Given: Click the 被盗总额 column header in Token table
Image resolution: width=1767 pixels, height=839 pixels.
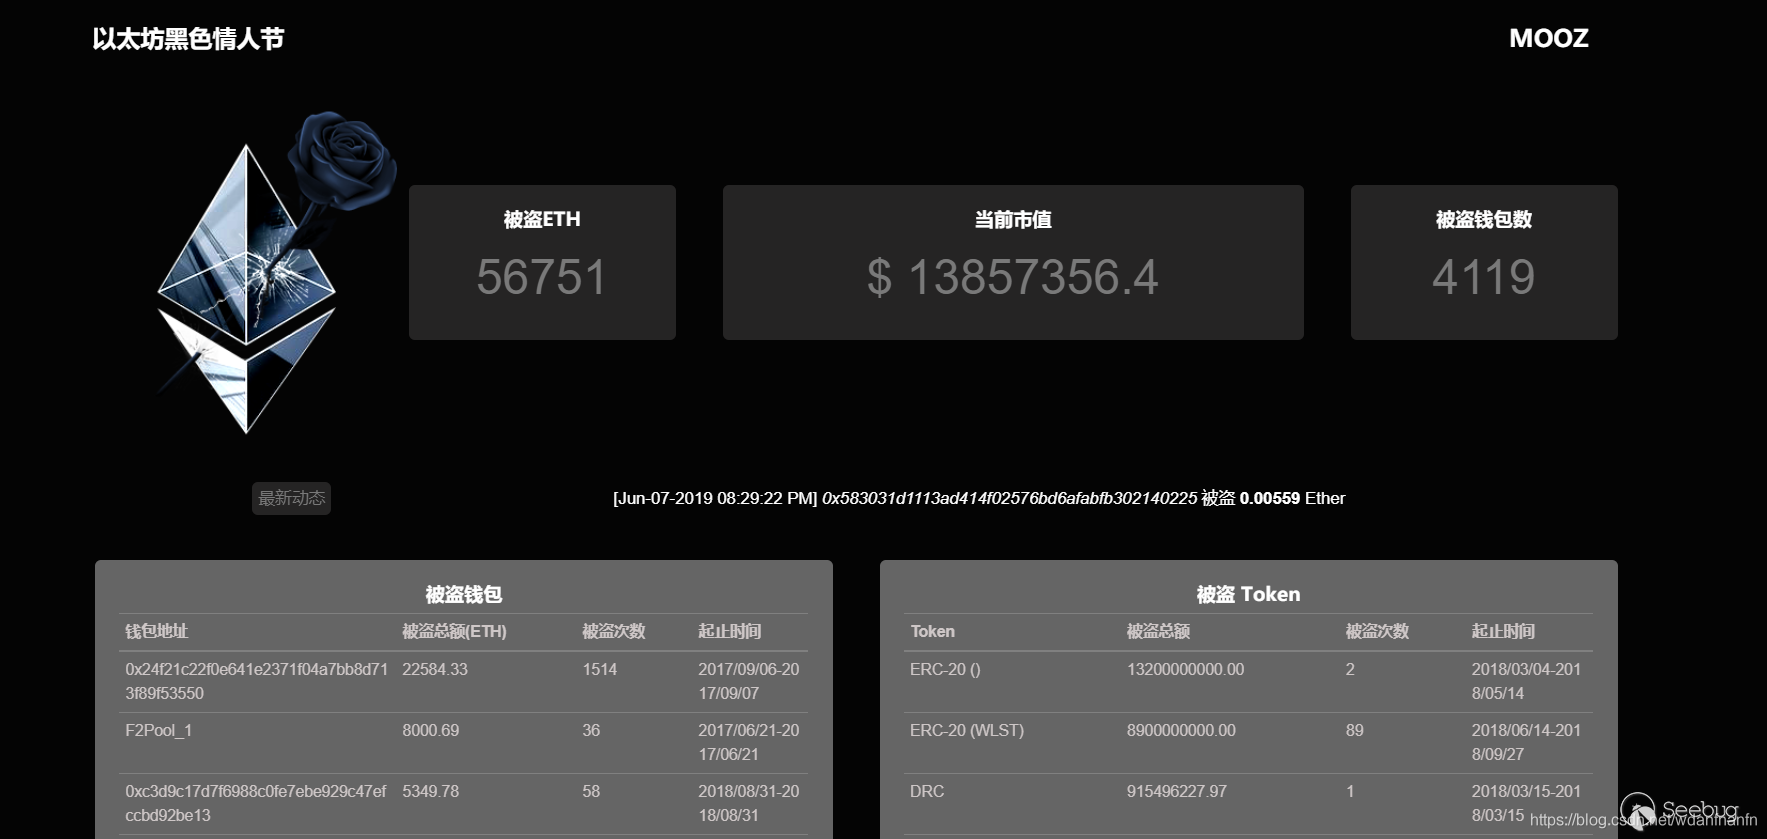Looking at the screenshot, I should pyautogui.click(x=1158, y=631).
